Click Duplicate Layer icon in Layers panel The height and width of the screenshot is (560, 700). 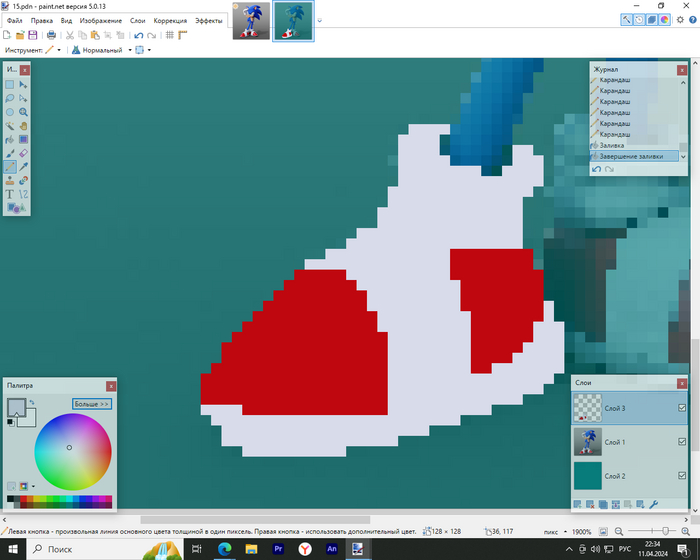point(603,505)
